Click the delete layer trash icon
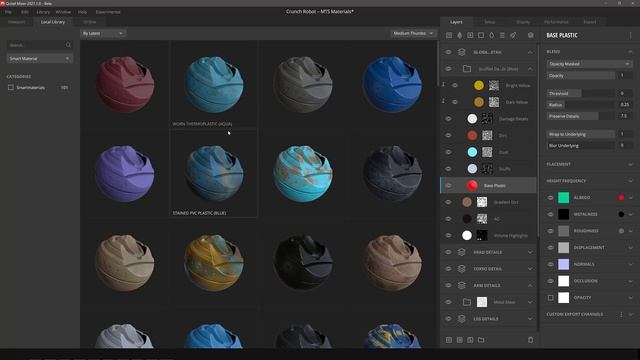Image resolution: width=640 pixels, height=360 pixels. coord(530,340)
